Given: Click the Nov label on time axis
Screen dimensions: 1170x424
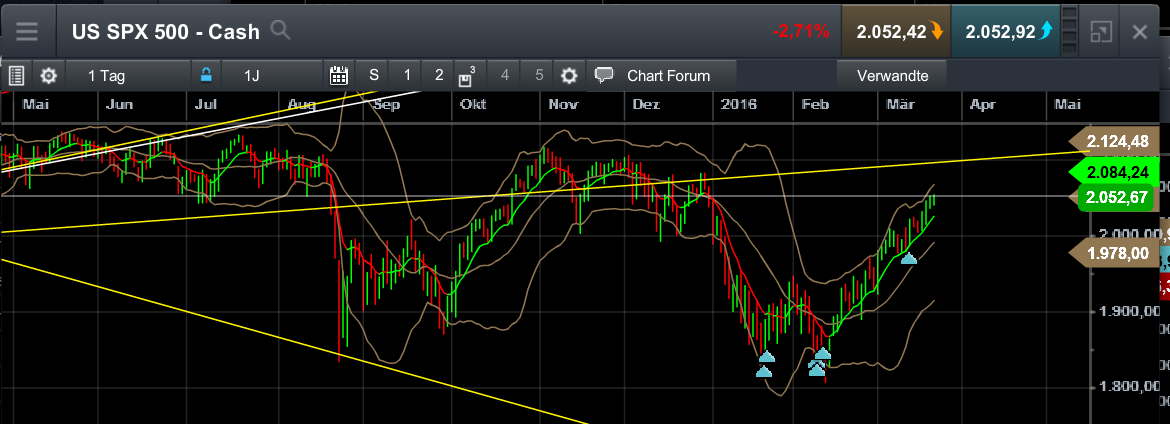Looking at the screenshot, I should [x=563, y=105].
